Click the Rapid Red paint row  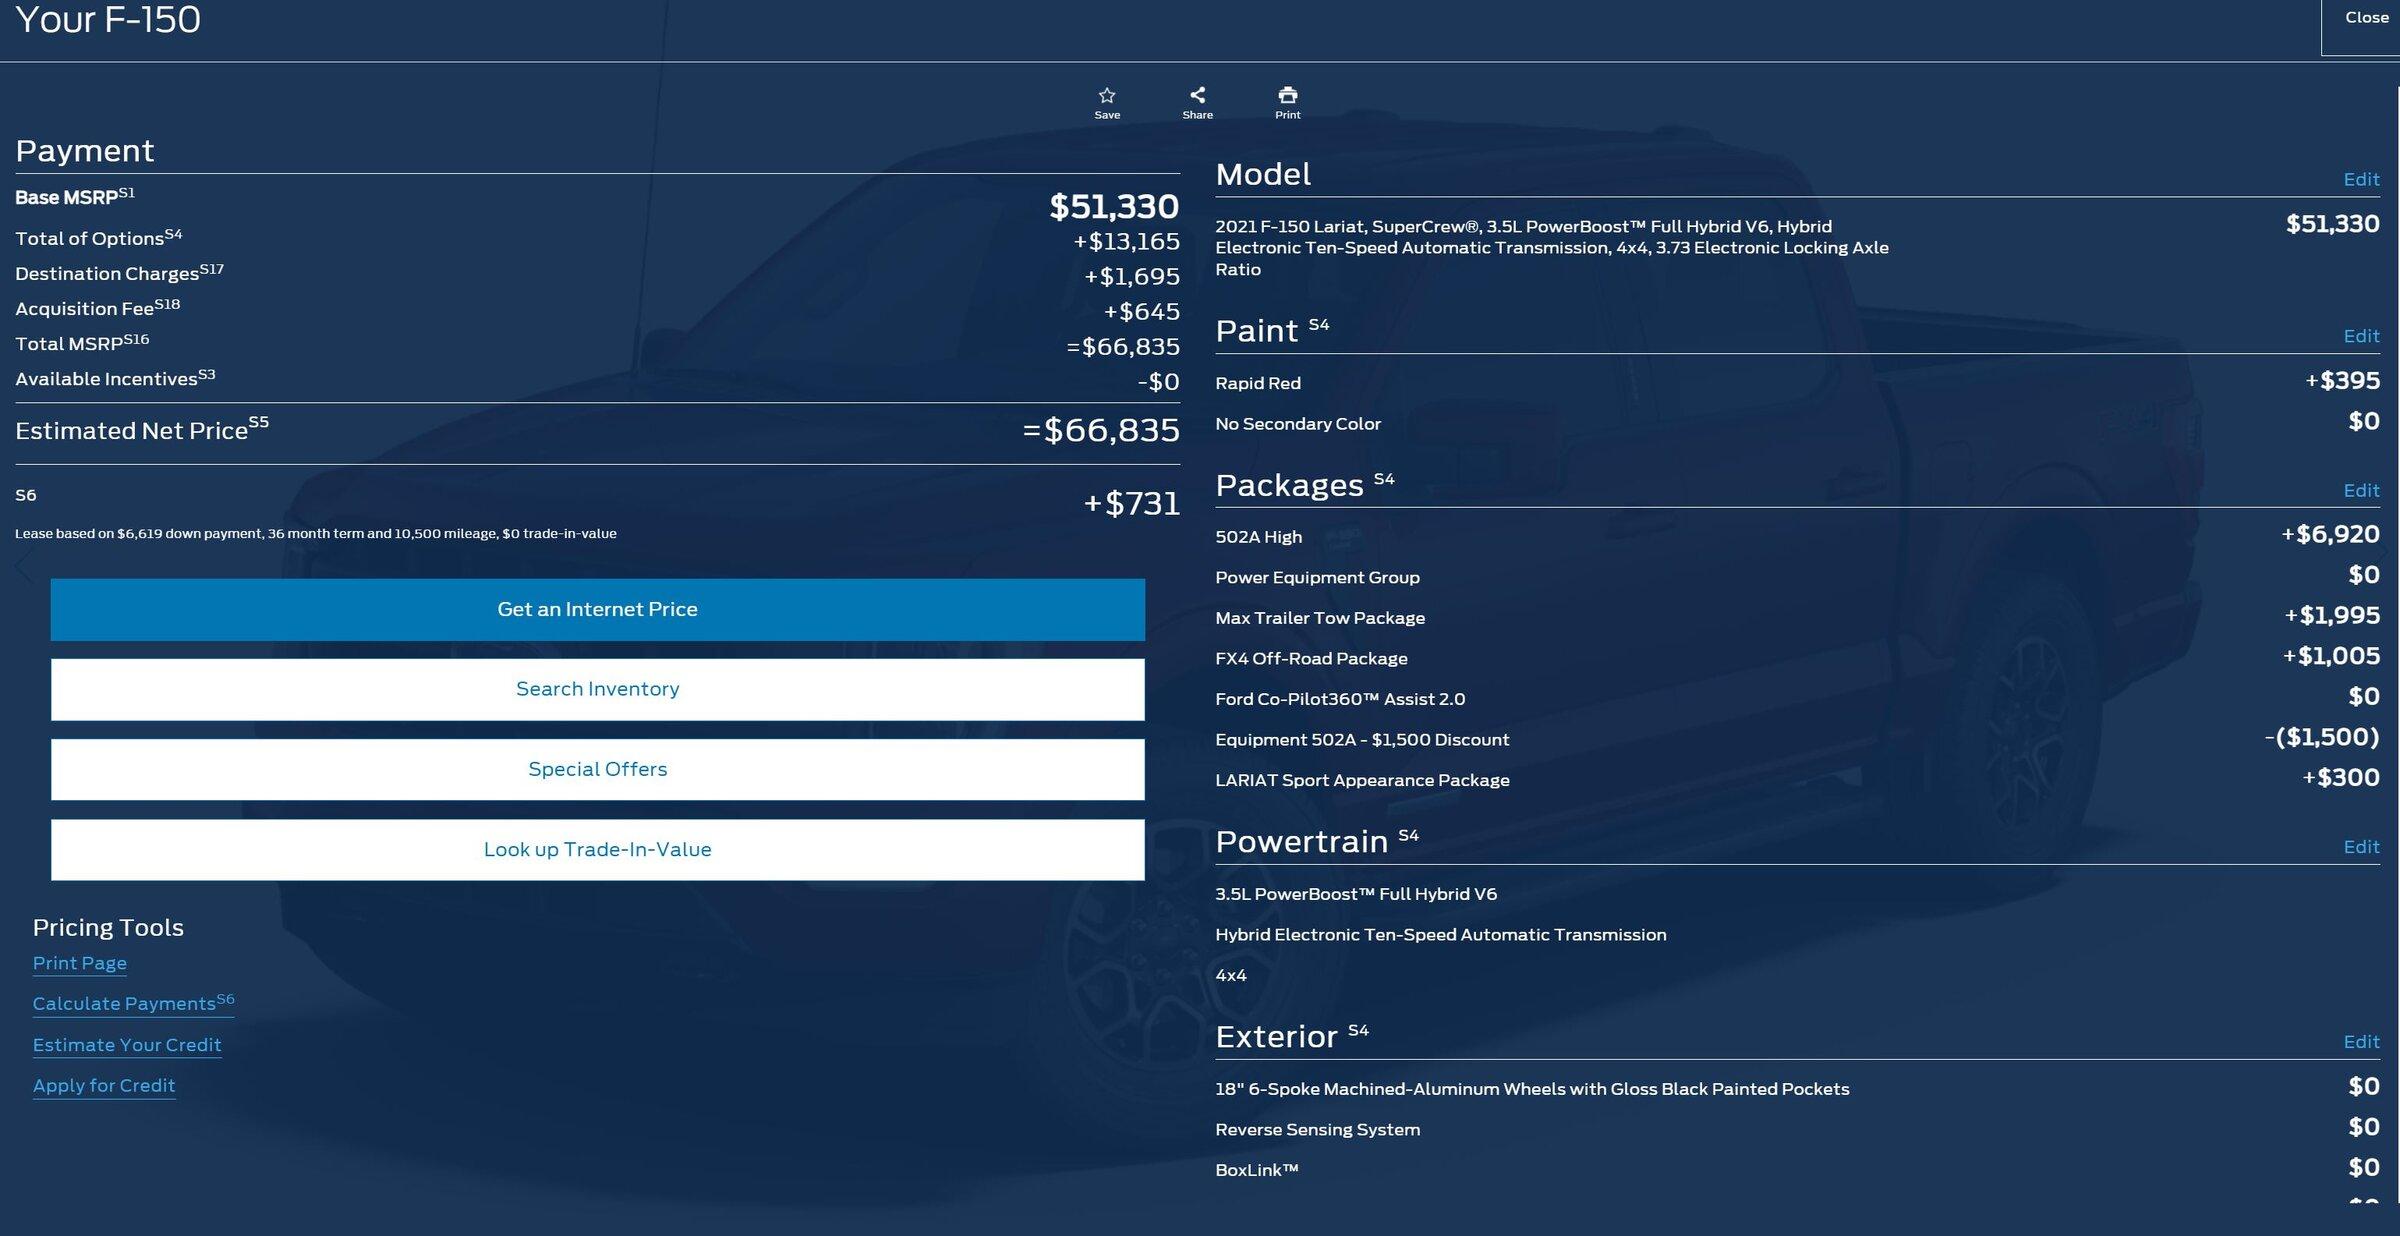1797,382
